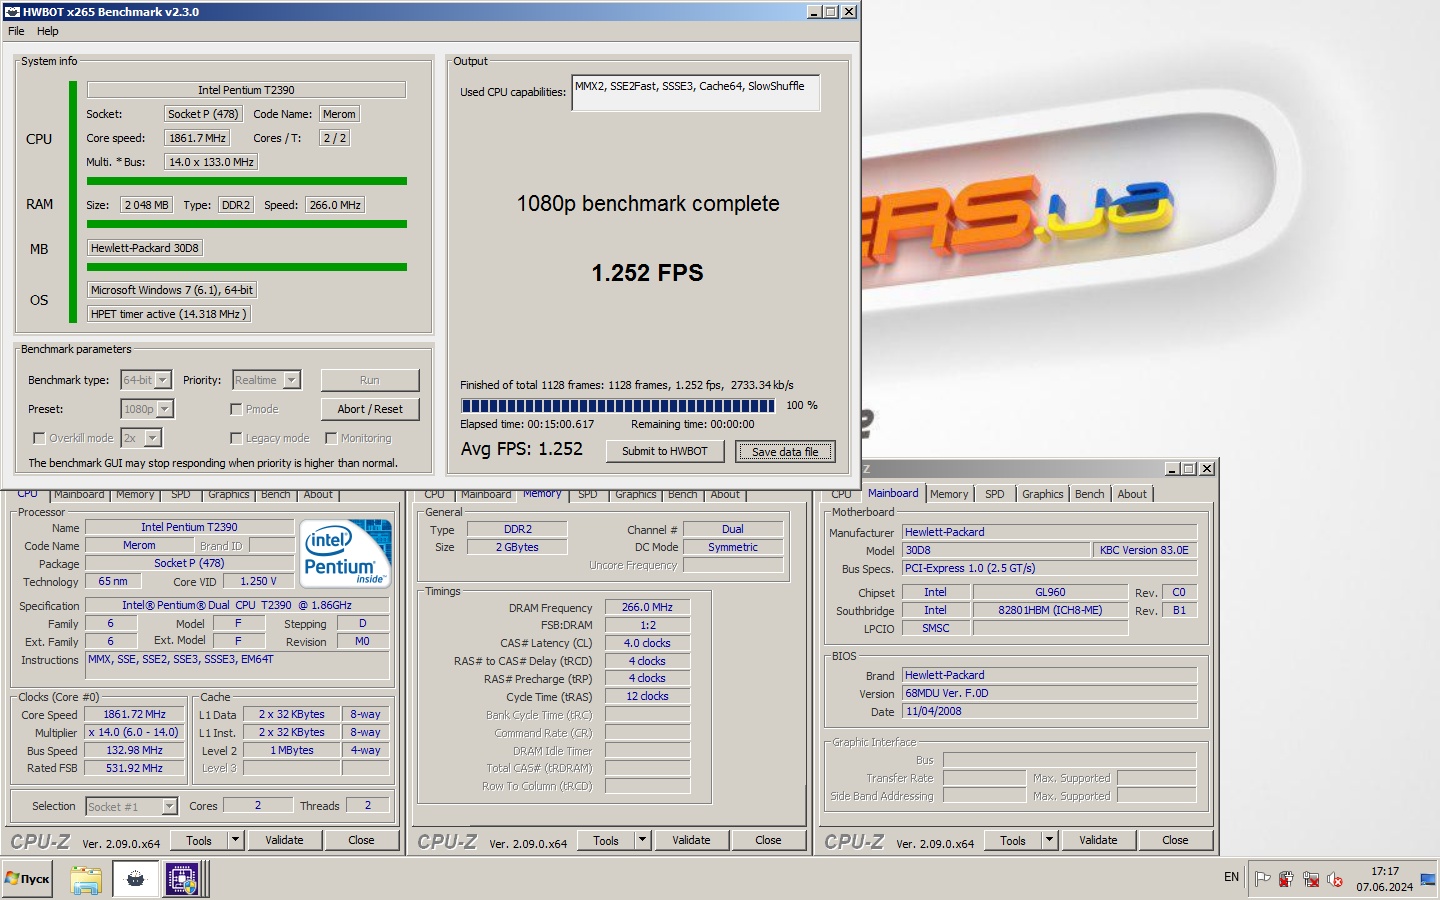Open Action Center flag tray icon
The height and width of the screenshot is (900, 1440).
(1263, 879)
